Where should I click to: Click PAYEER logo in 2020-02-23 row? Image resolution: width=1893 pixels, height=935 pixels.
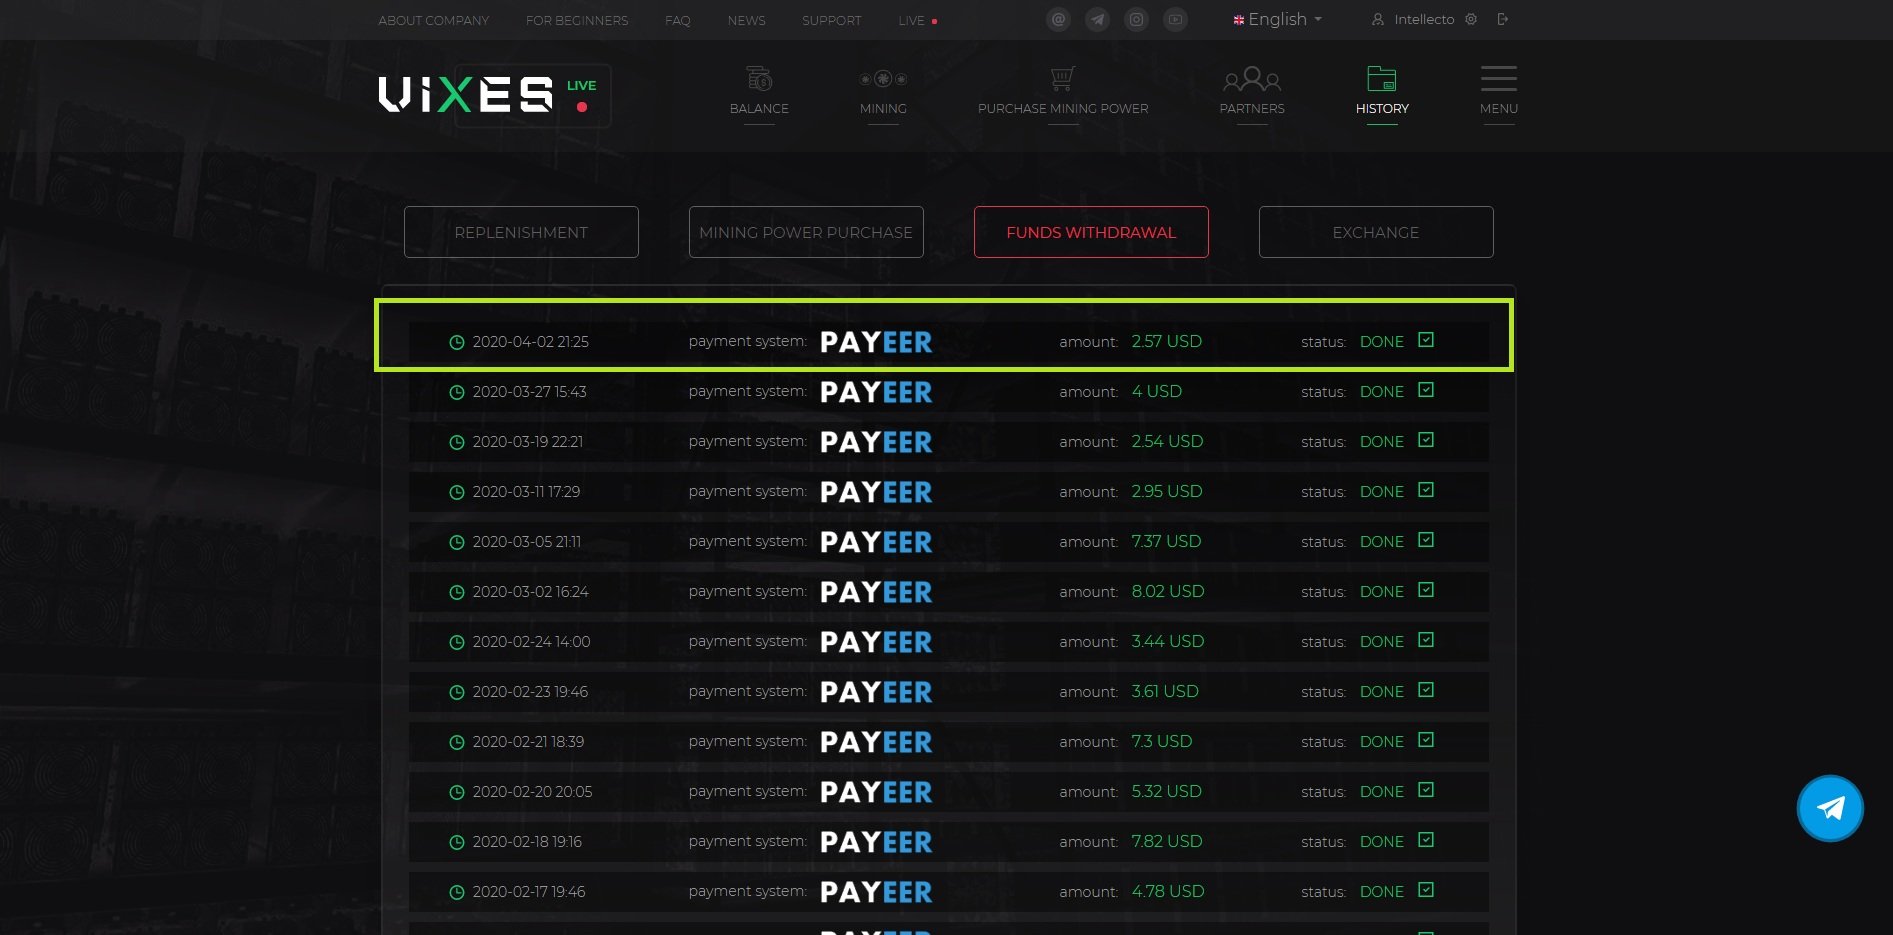(x=876, y=692)
